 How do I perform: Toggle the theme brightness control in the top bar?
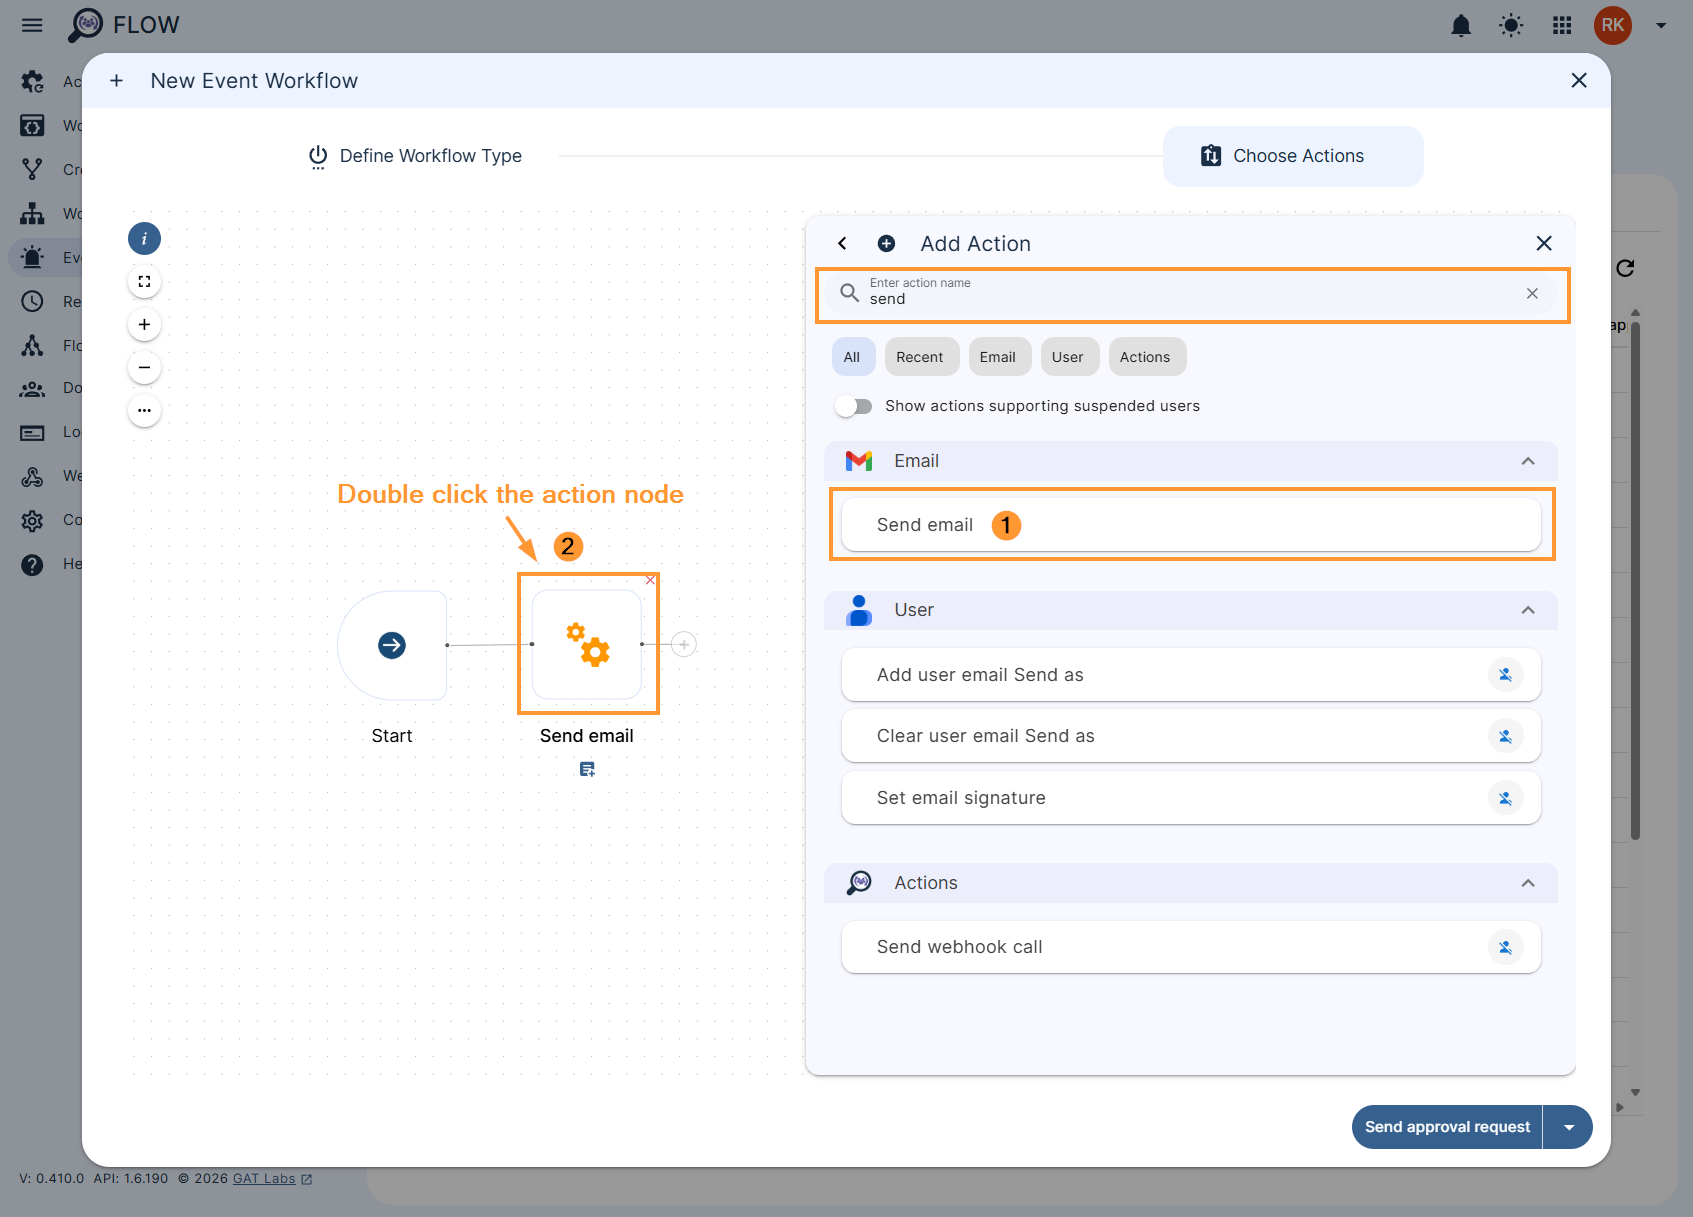(x=1511, y=25)
